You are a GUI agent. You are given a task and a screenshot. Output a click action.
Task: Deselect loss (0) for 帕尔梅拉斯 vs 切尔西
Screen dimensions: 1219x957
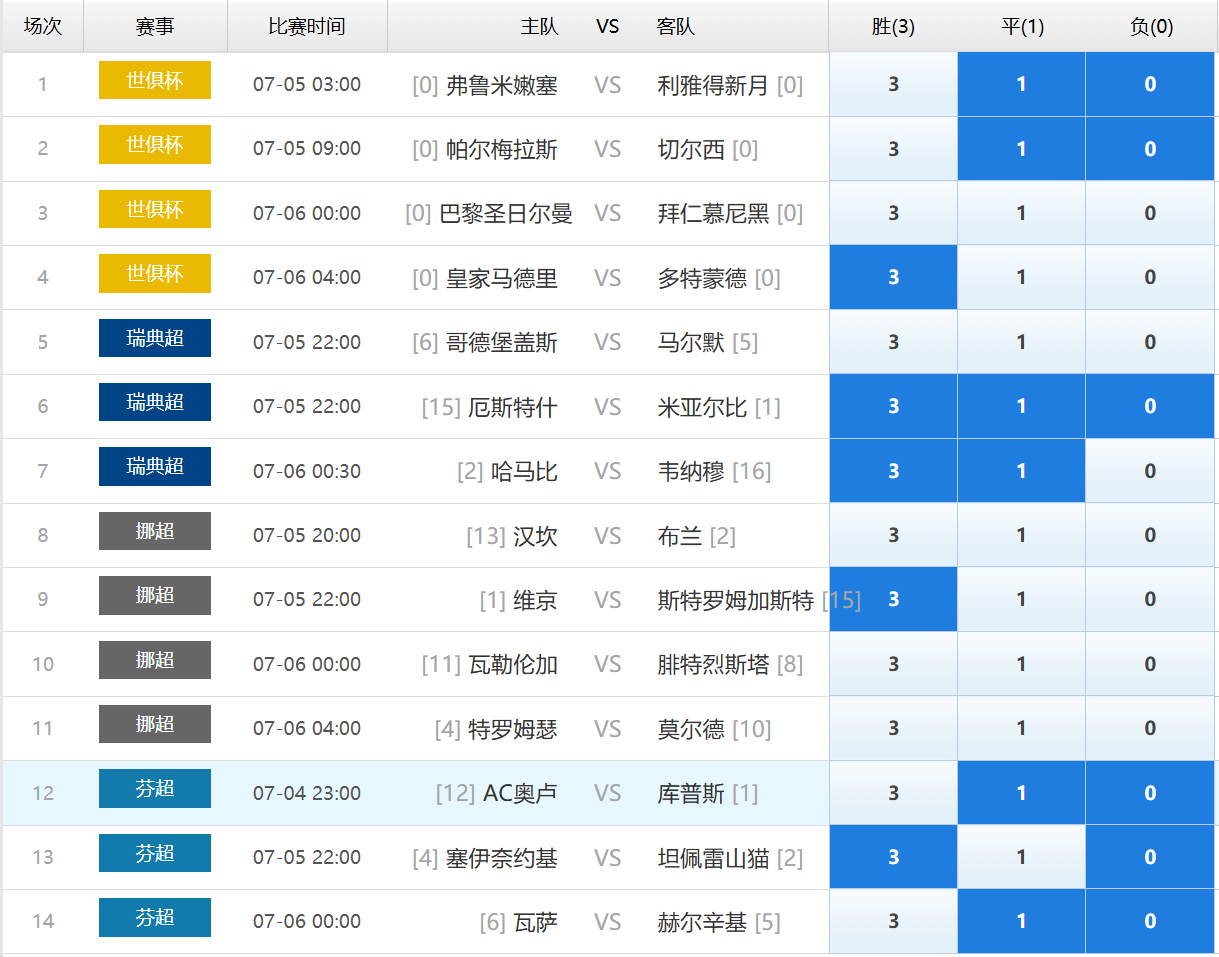click(1150, 149)
